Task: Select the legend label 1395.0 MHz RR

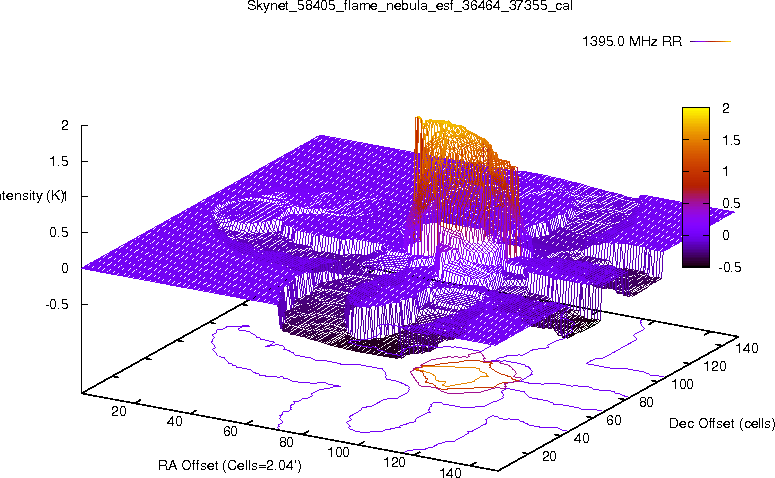Action: coord(632,42)
